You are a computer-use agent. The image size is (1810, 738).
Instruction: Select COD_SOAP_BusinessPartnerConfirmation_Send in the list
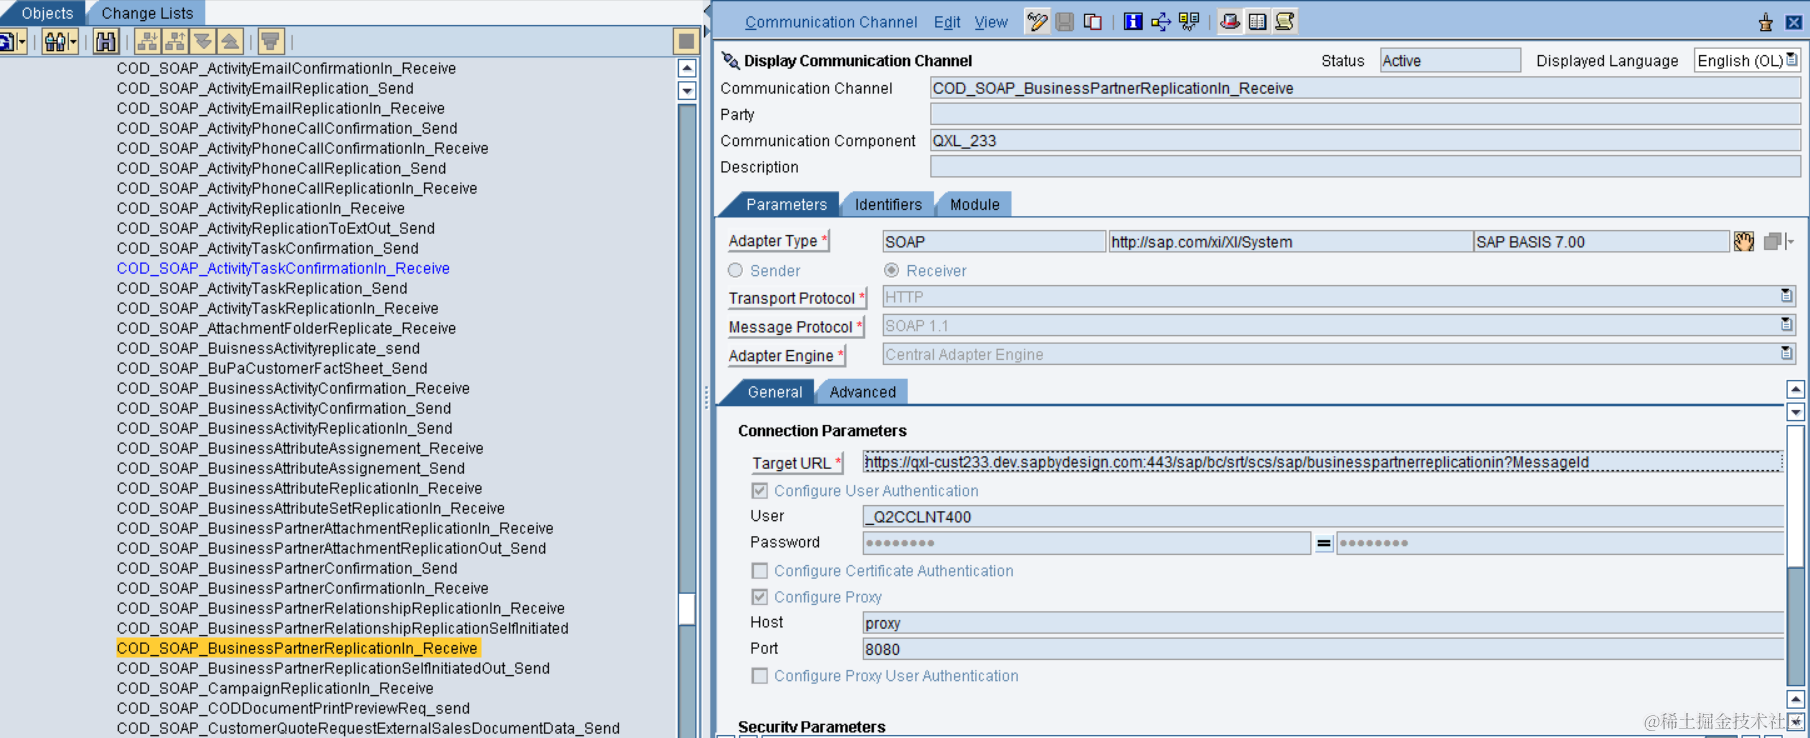[x=287, y=568]
